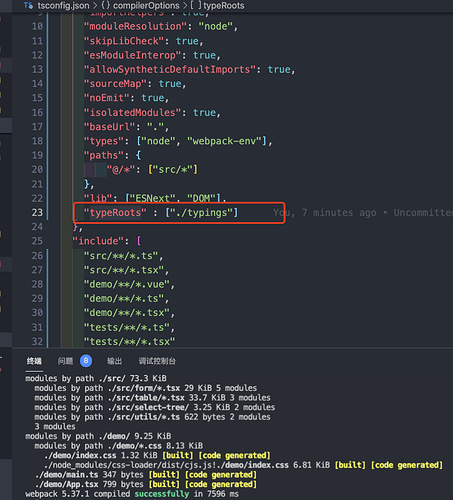
Task: Click the "include" key
Action: [x=98, y=241]
